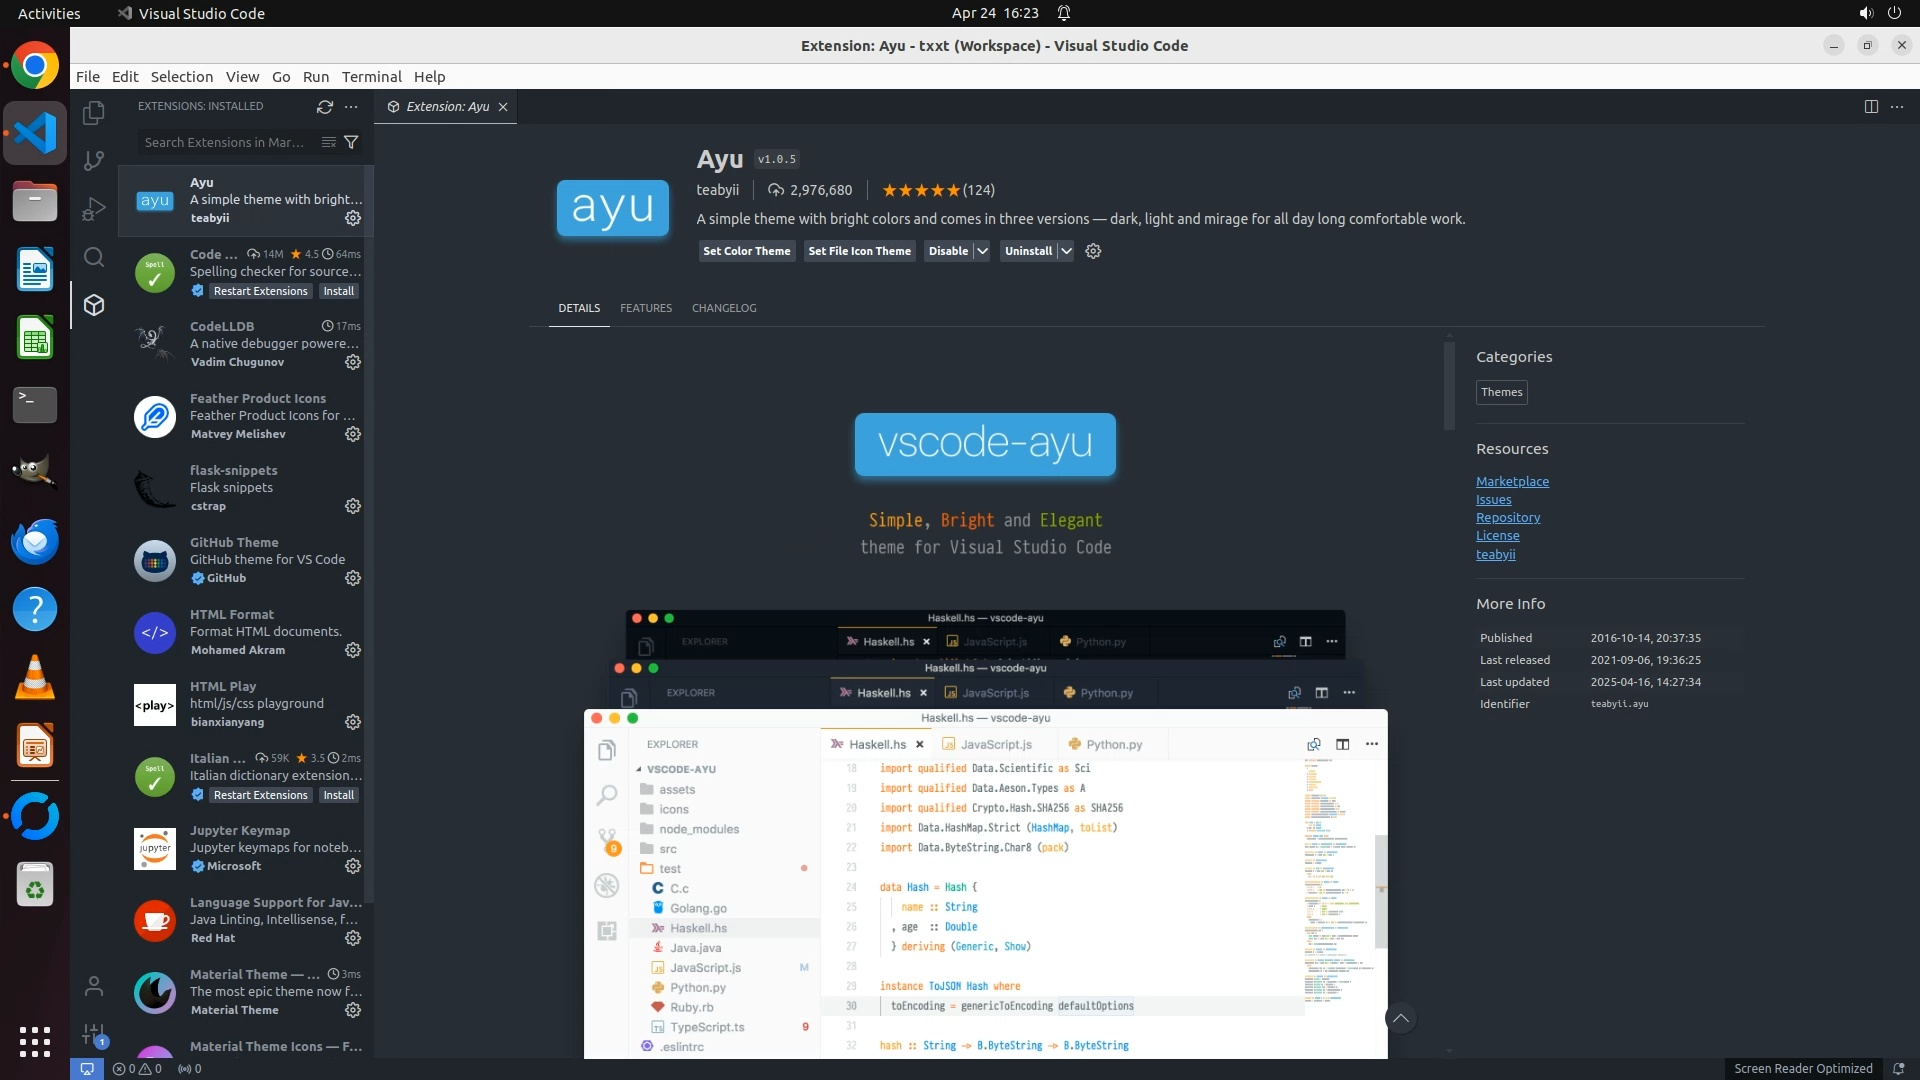Open manage gear for CodeLLDB extension
This screenshot has height=1080, width=1920.
[x=353, y=362]
